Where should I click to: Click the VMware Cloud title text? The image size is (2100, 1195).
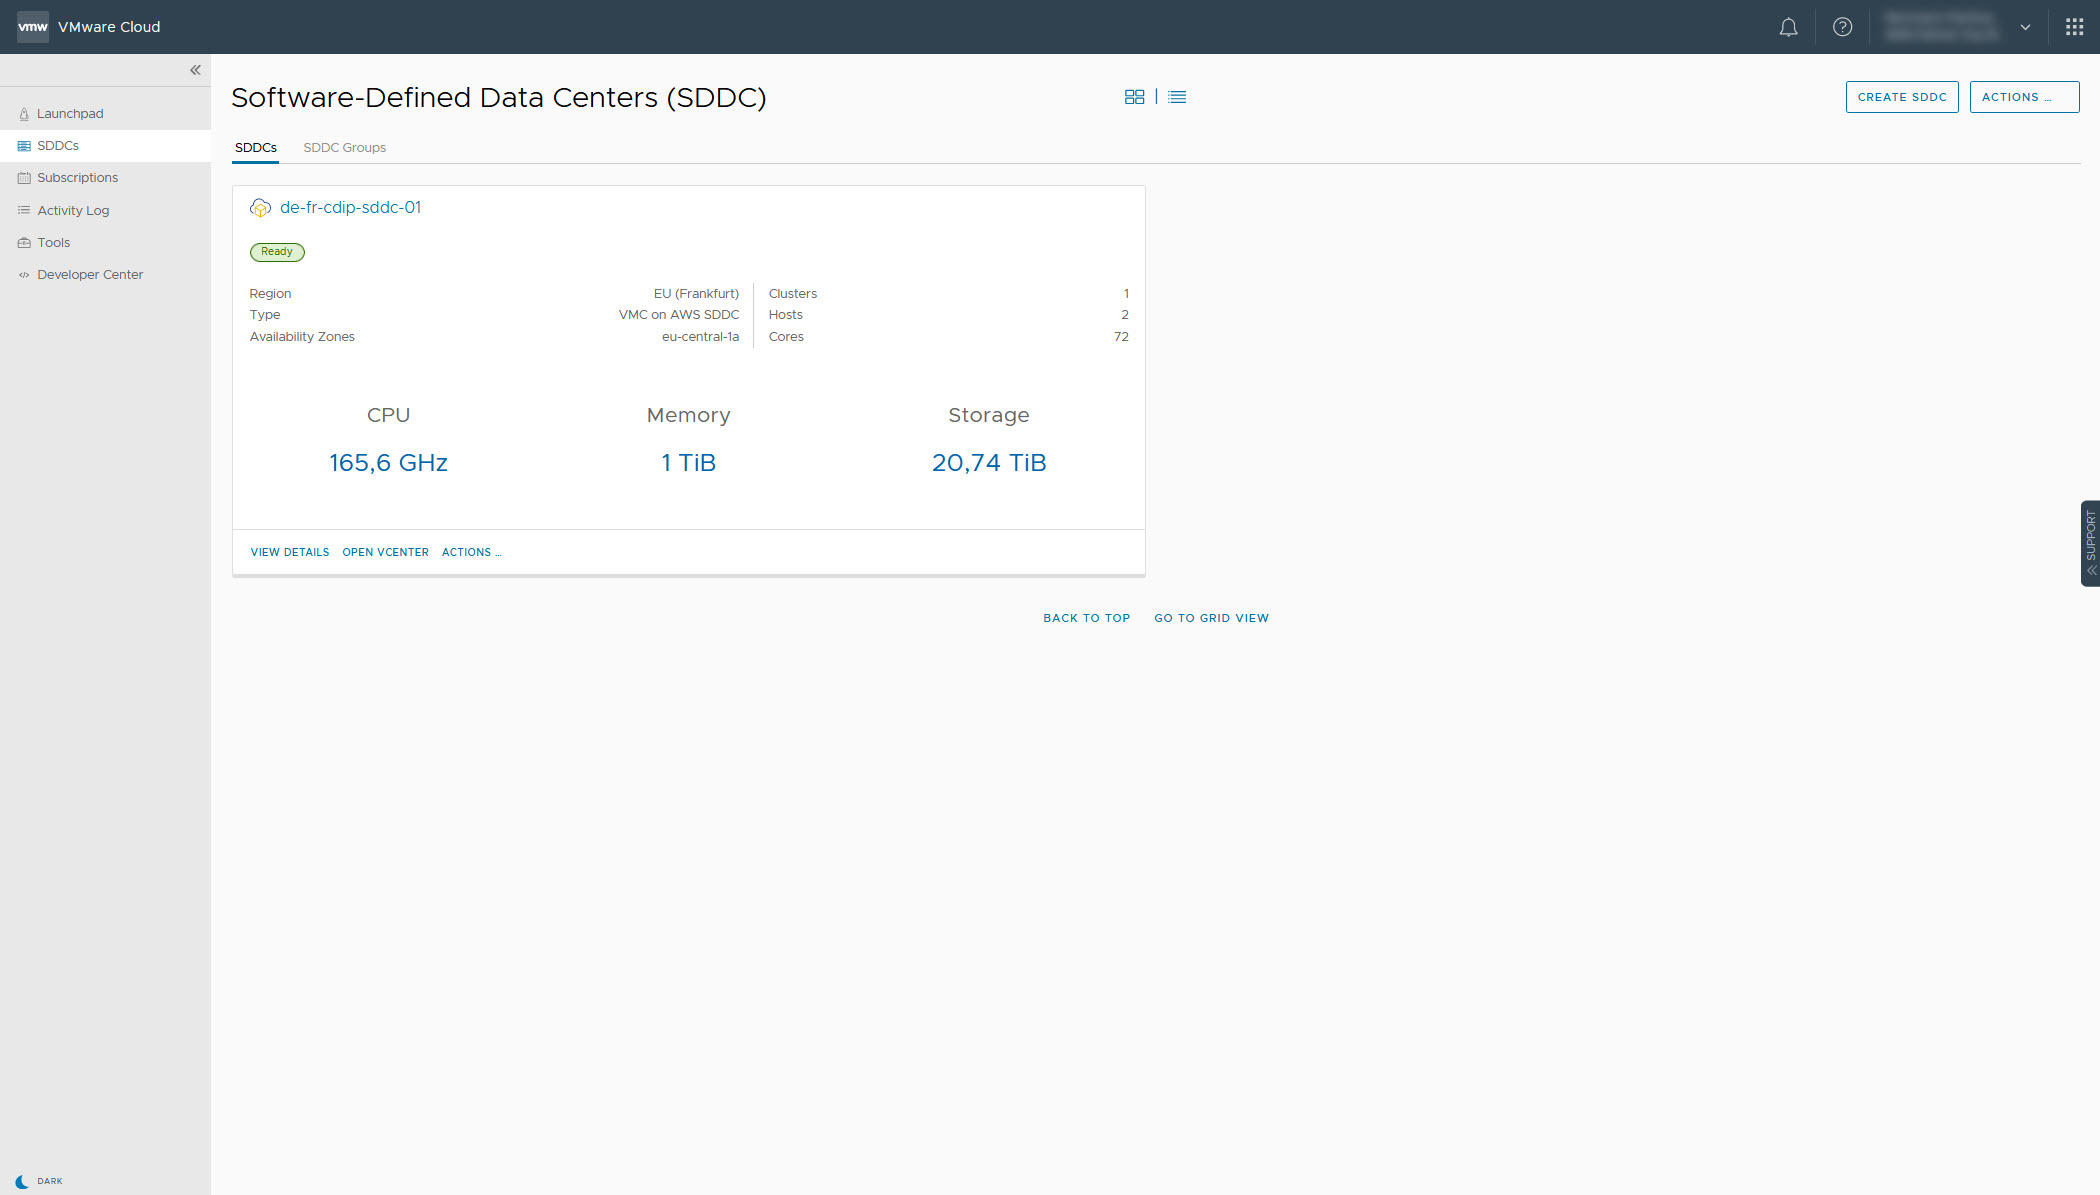click(x=109, y=27)
